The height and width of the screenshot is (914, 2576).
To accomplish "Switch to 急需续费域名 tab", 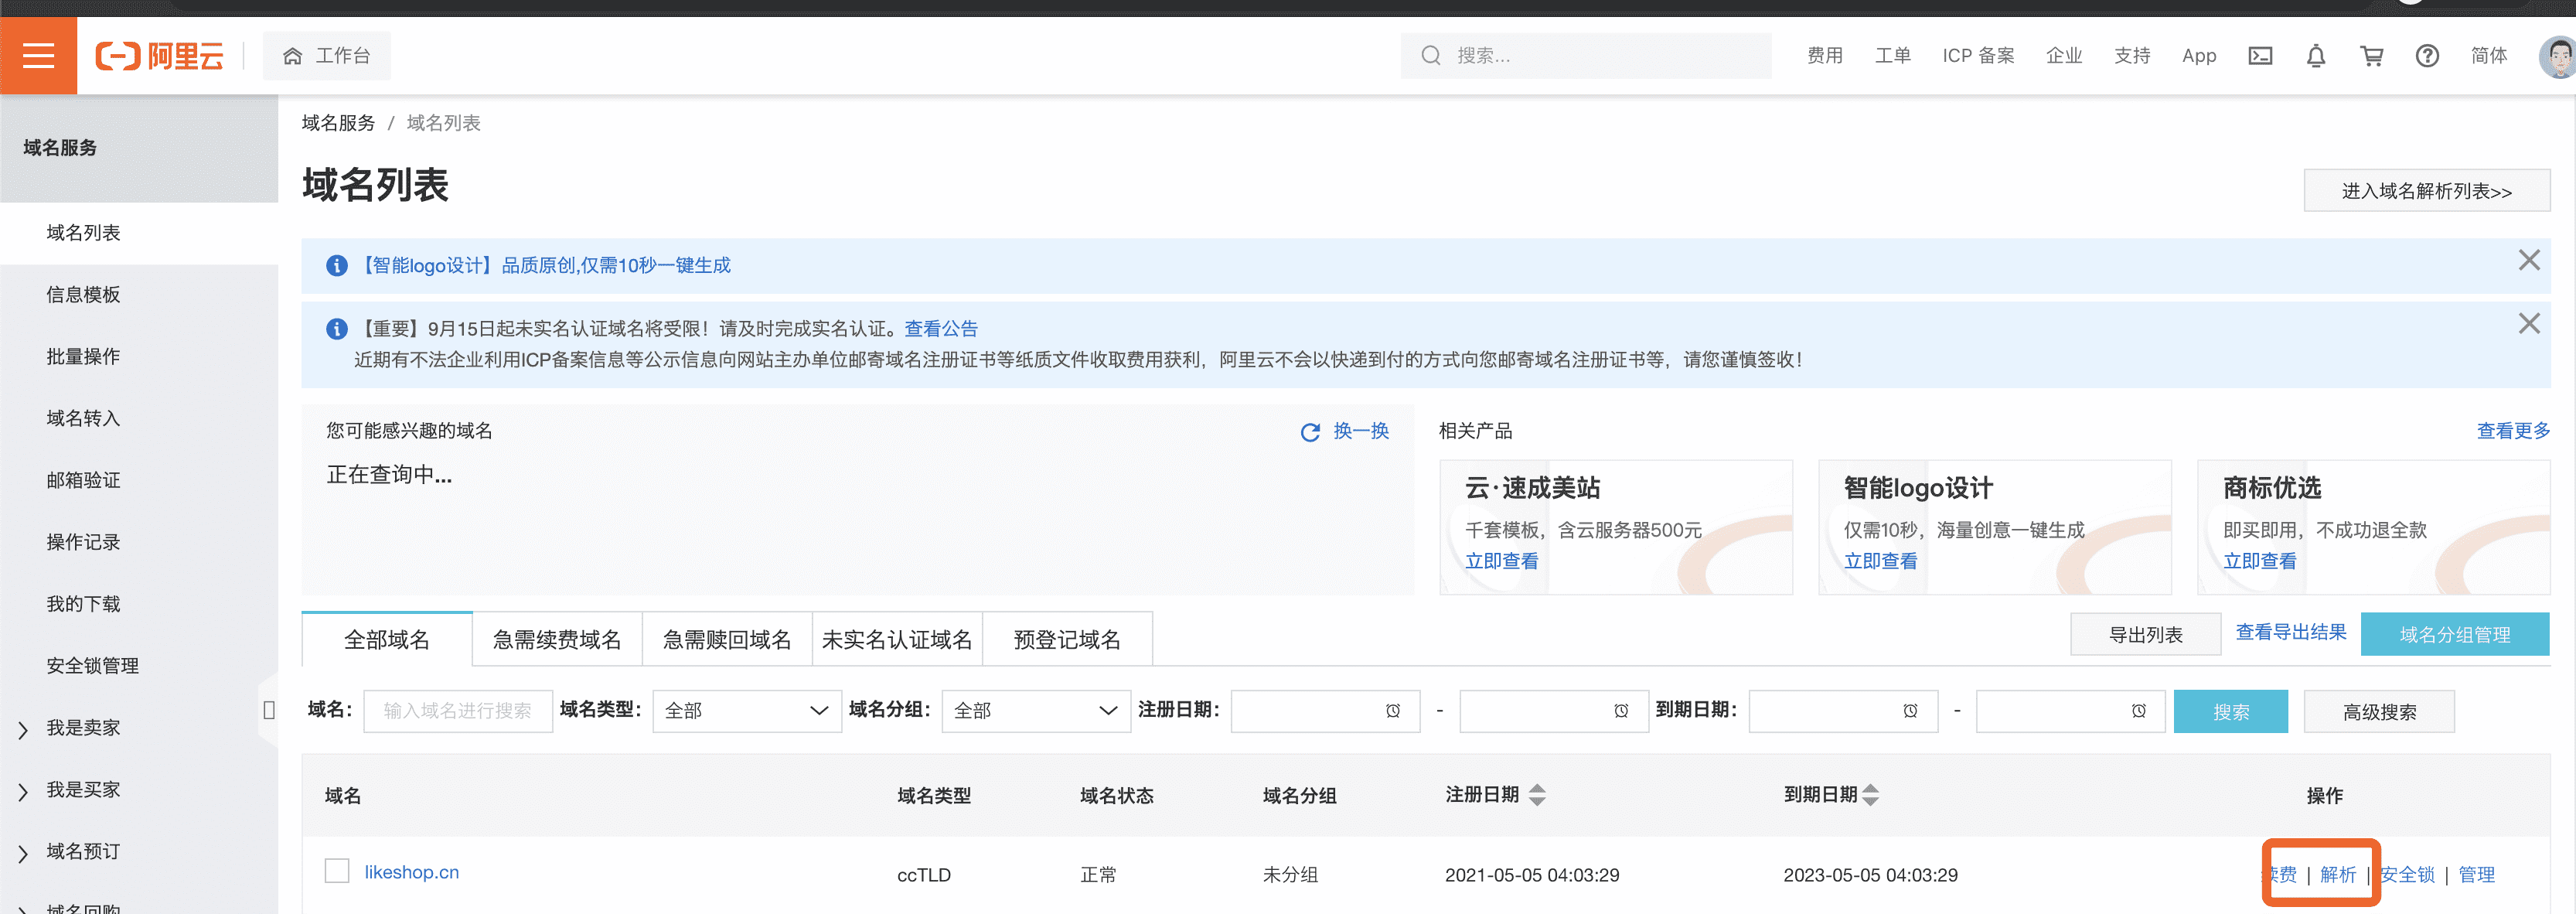I will (x=557, y=640).
